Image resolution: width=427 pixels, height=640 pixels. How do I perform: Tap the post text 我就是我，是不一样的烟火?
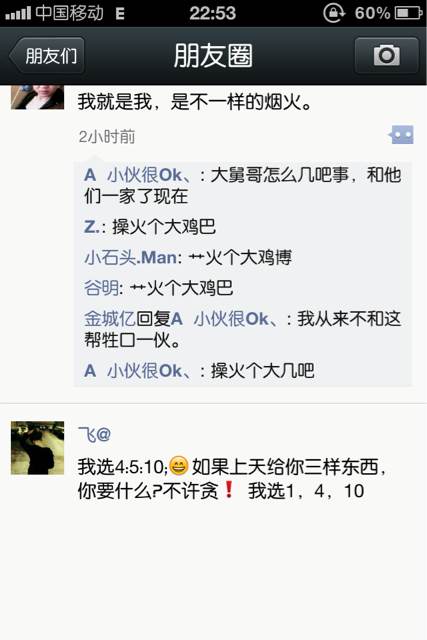pos(195,102)
